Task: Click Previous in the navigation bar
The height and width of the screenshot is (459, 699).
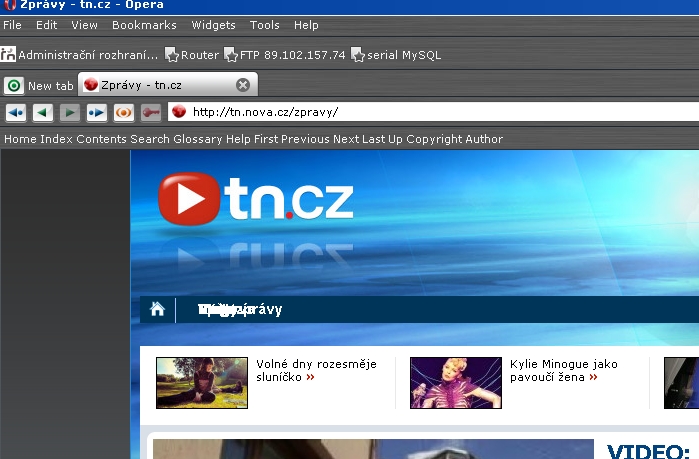Action: (x=305, y=139)
